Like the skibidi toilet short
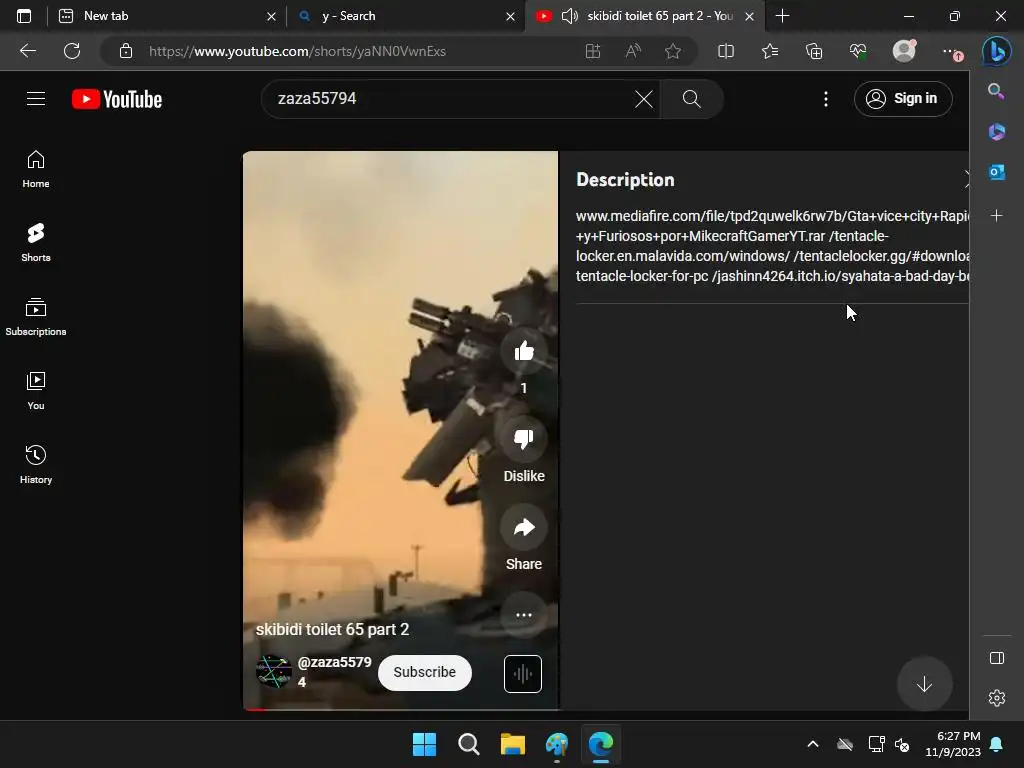Viewport: 1024px width, 768px height. pos(524,351)
